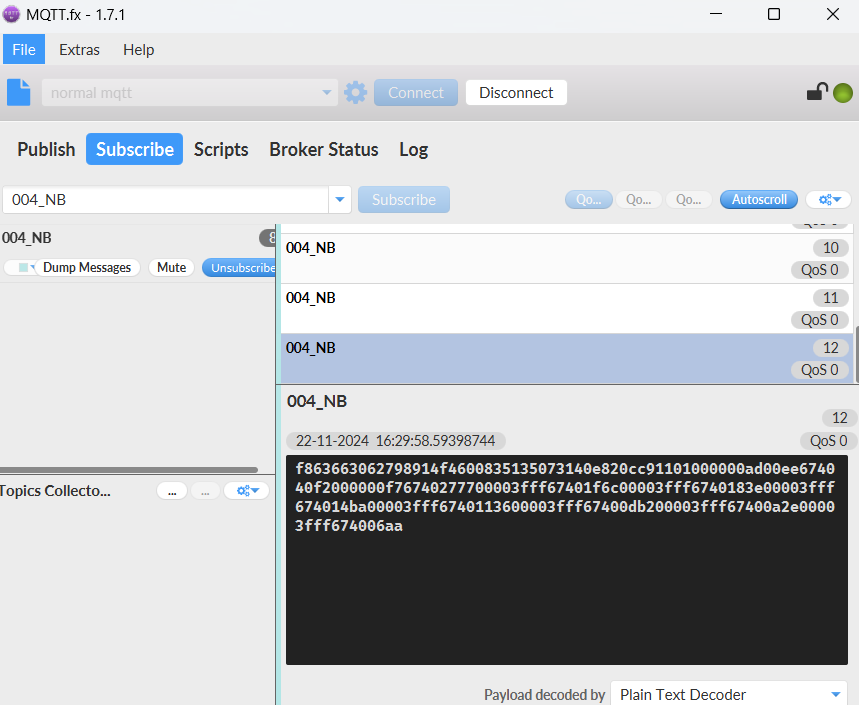Click the message list vertical scrollbar
859x705 pixels.
[x=857, y=354]
